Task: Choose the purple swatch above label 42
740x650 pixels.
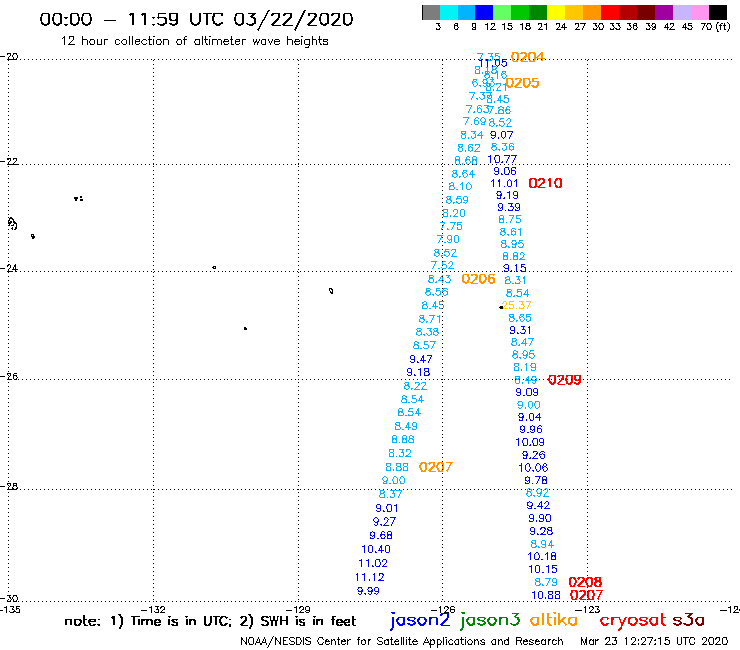Action: [x=664, y=12]
